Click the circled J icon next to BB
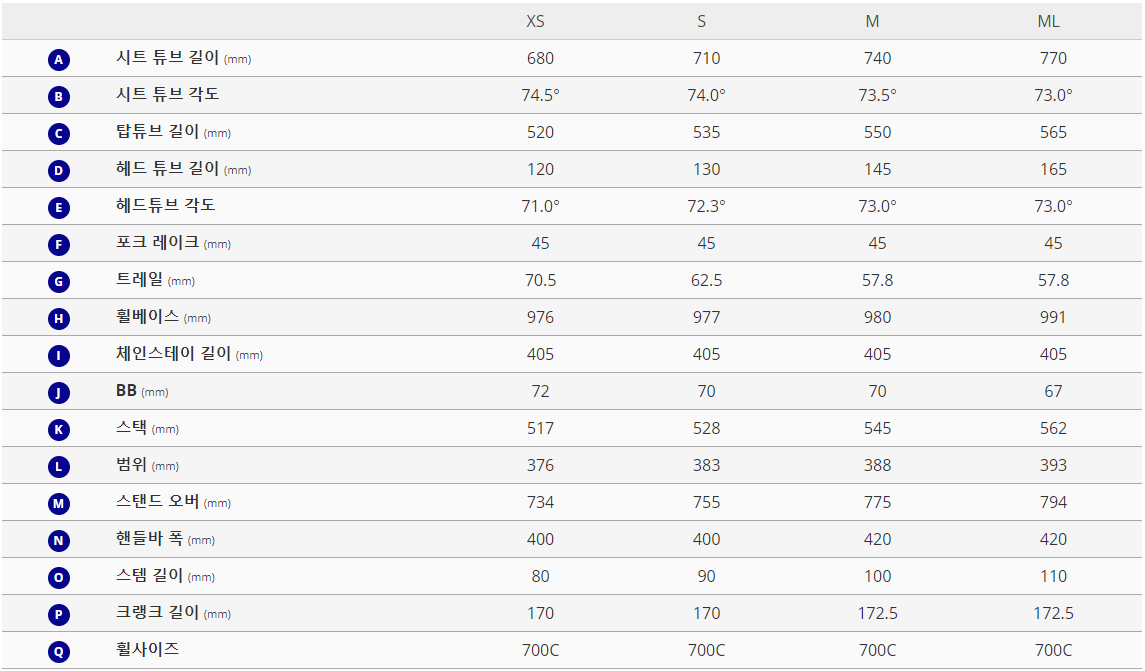This screenshot has width=1145, height=671. coord(59,393)
